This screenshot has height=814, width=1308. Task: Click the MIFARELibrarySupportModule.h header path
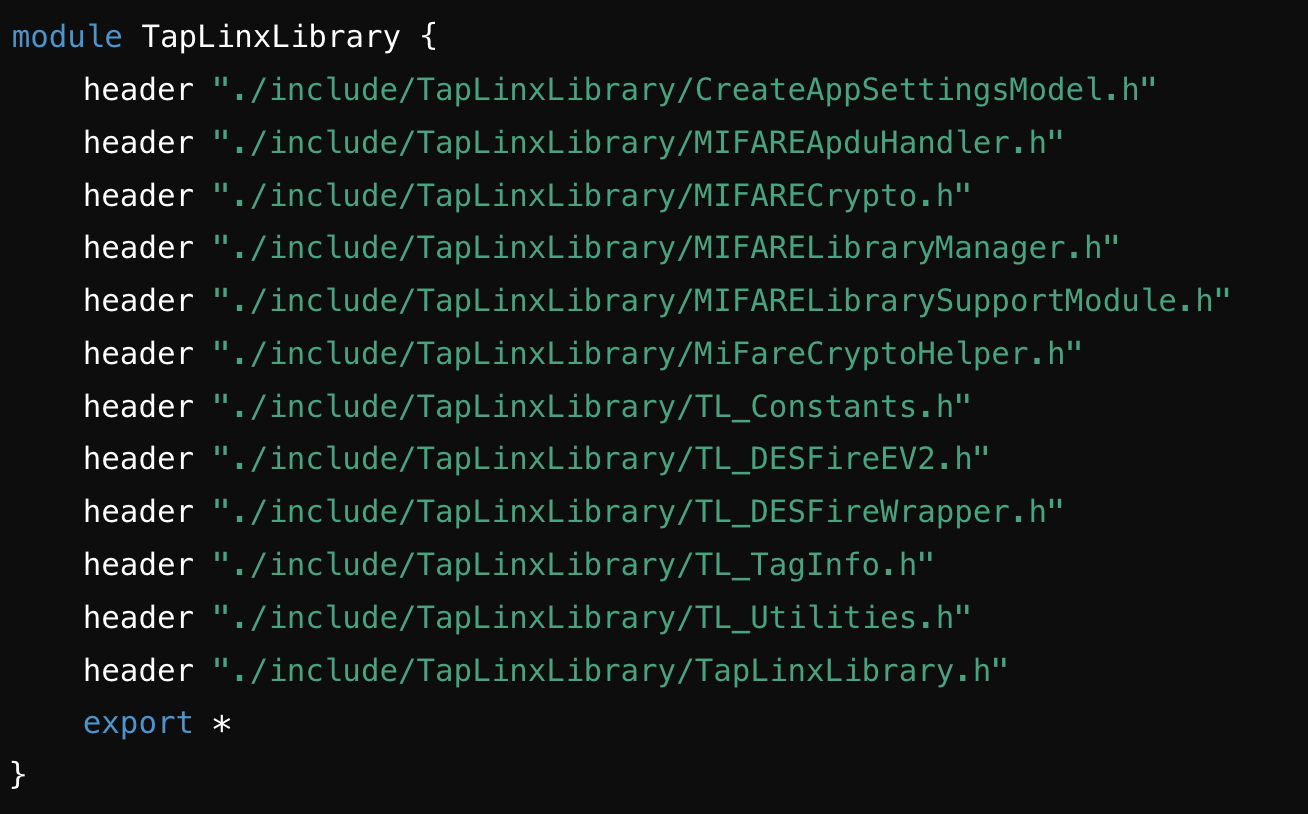click(x=721, y=301)
